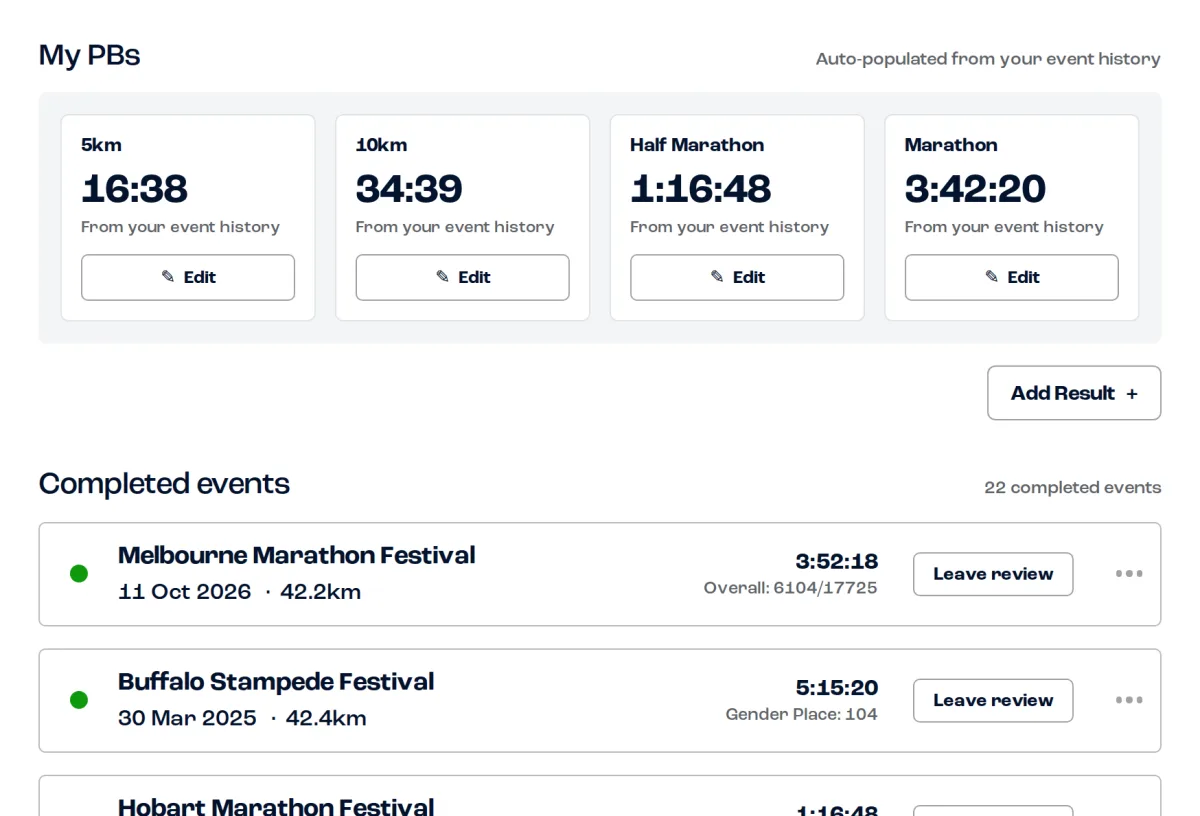The height and width of the screenshot is (816, 1200).
Task: Click '22 completed events' count
Action: point(1073,488)
